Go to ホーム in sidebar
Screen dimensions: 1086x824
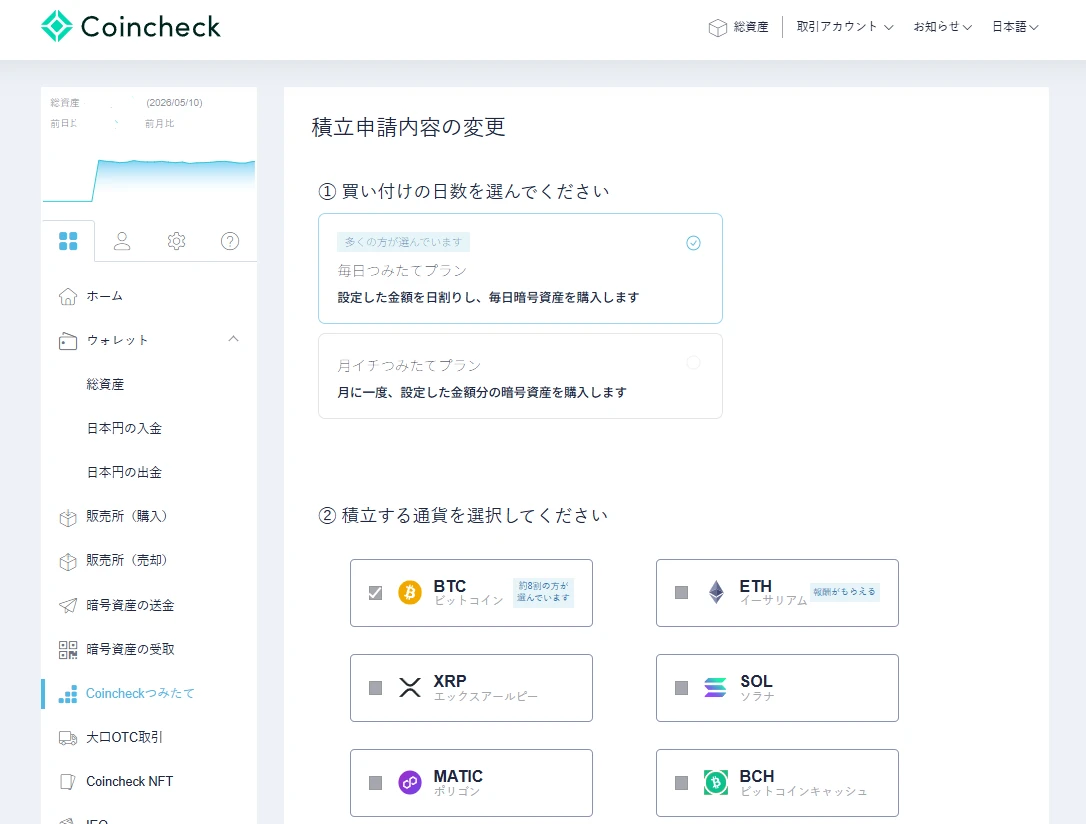[x=104, y=296]
